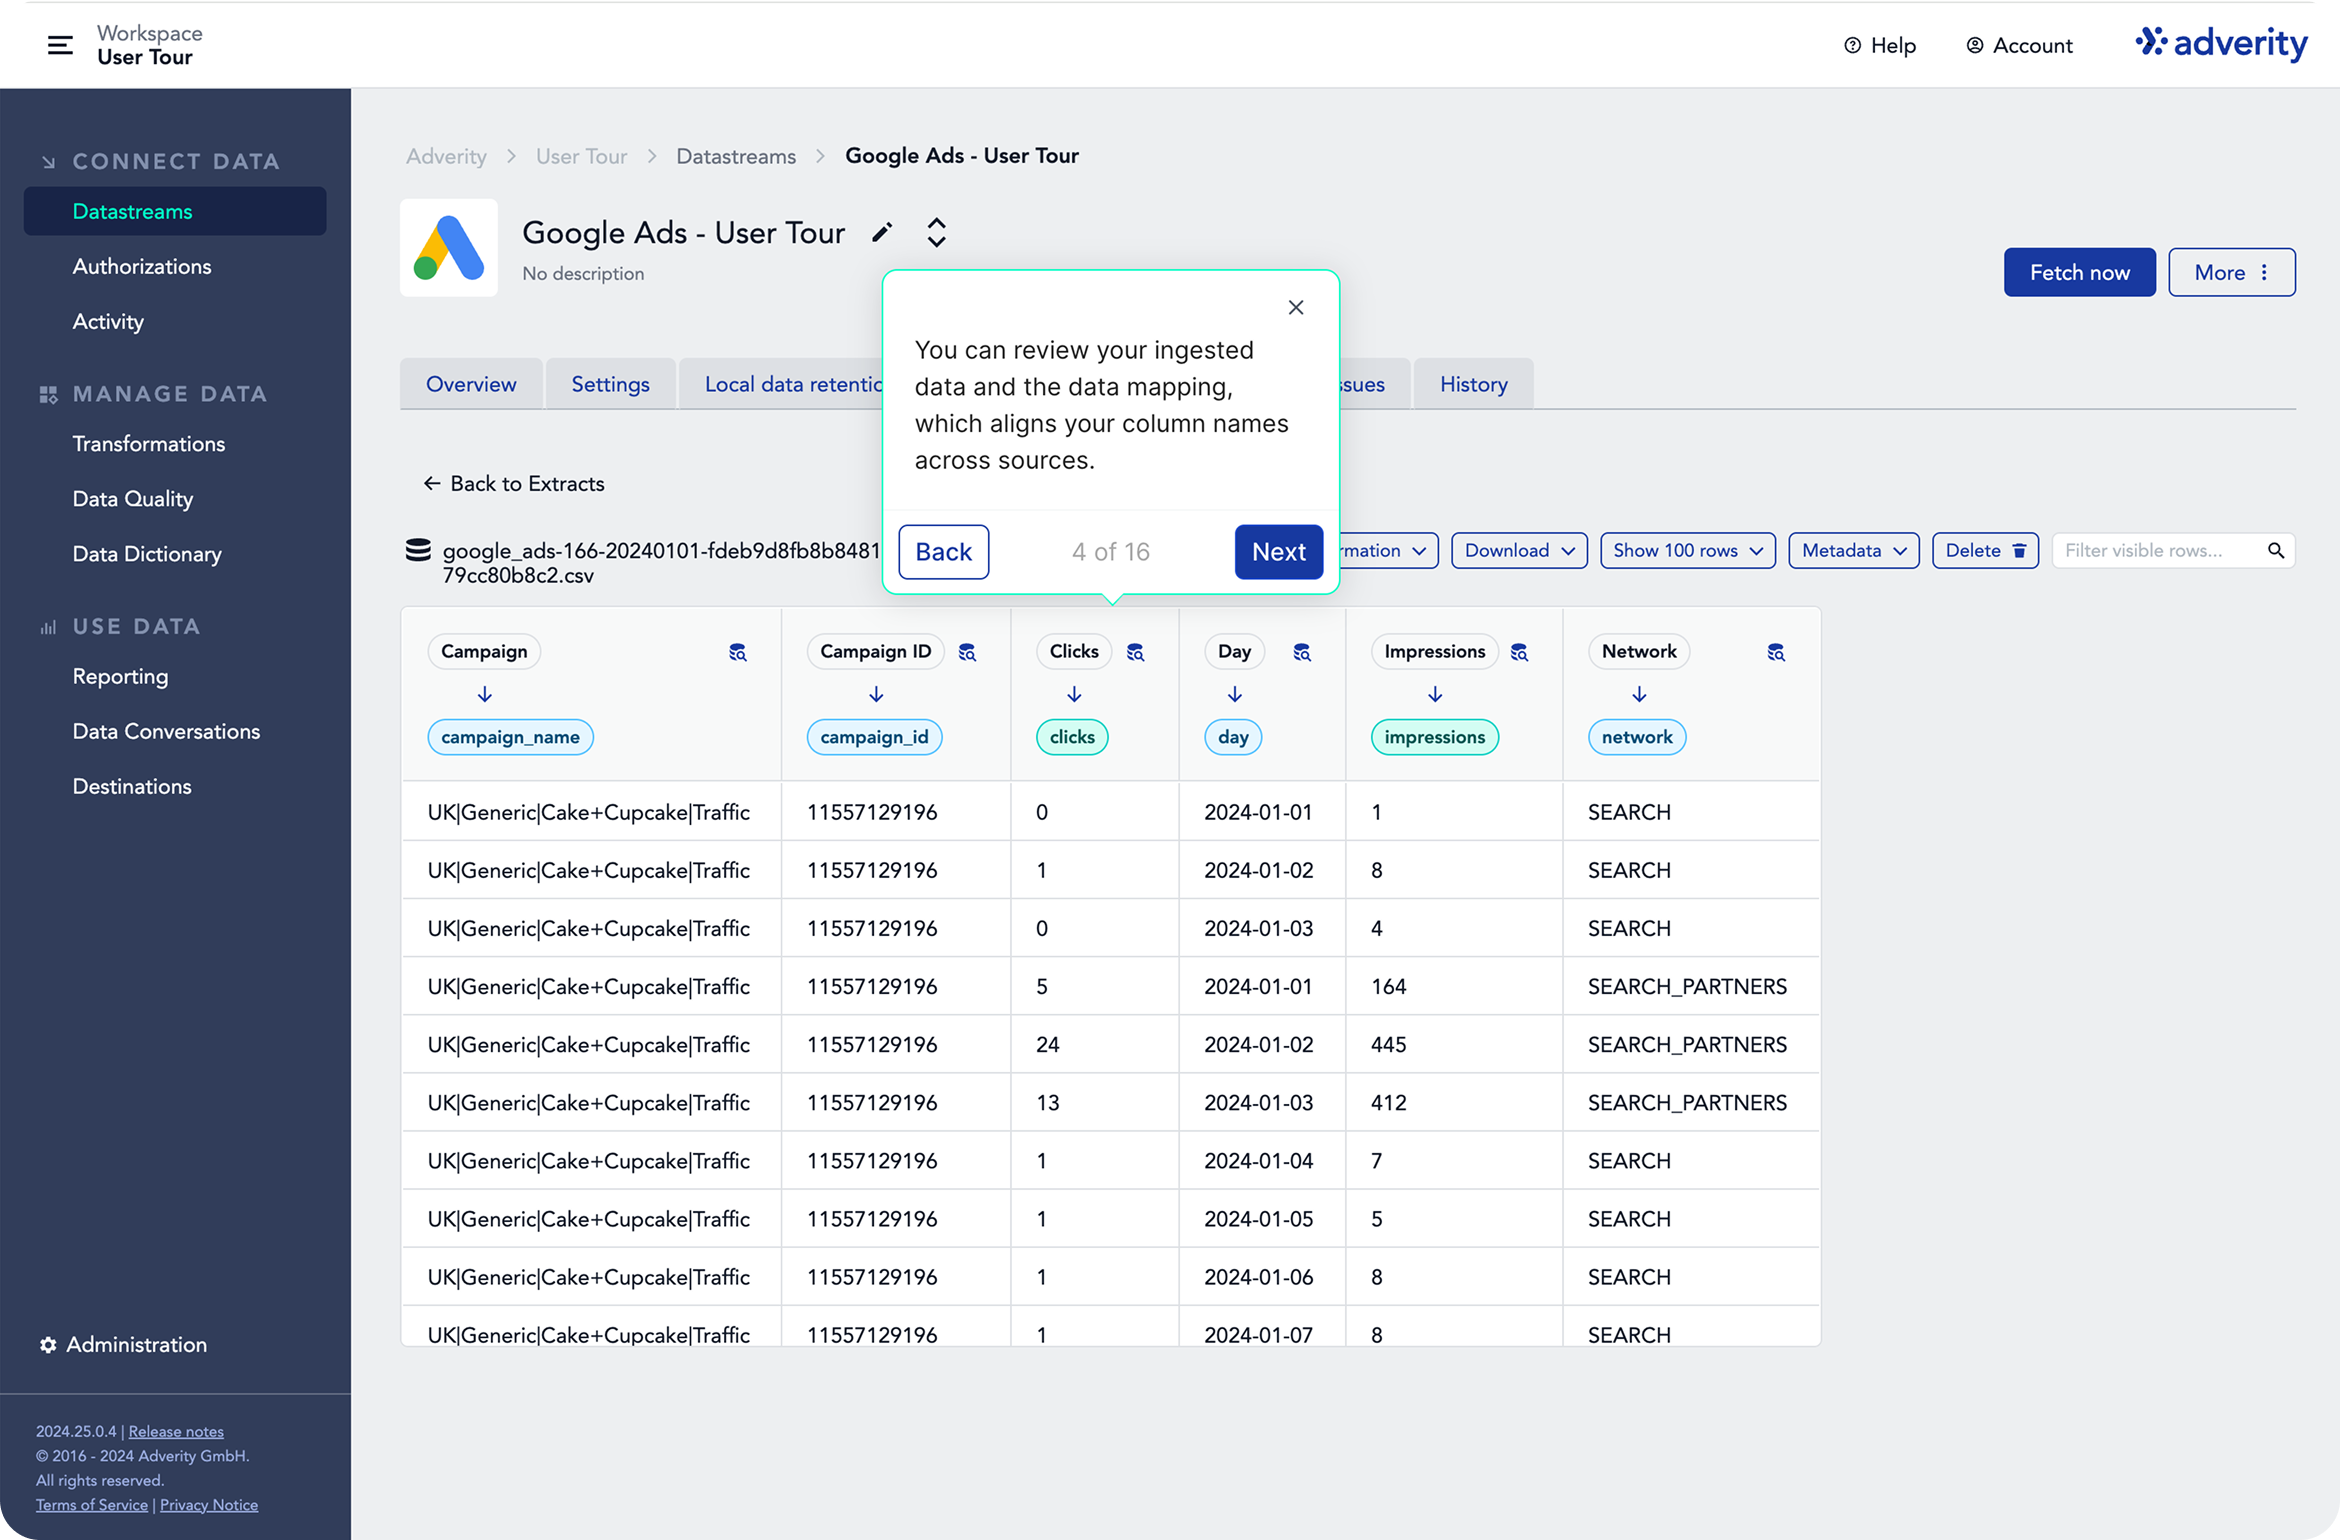Open Release notes link
This screenshot has width=2340, height=1540.
pyautogui.click(x=176, y=1431)
